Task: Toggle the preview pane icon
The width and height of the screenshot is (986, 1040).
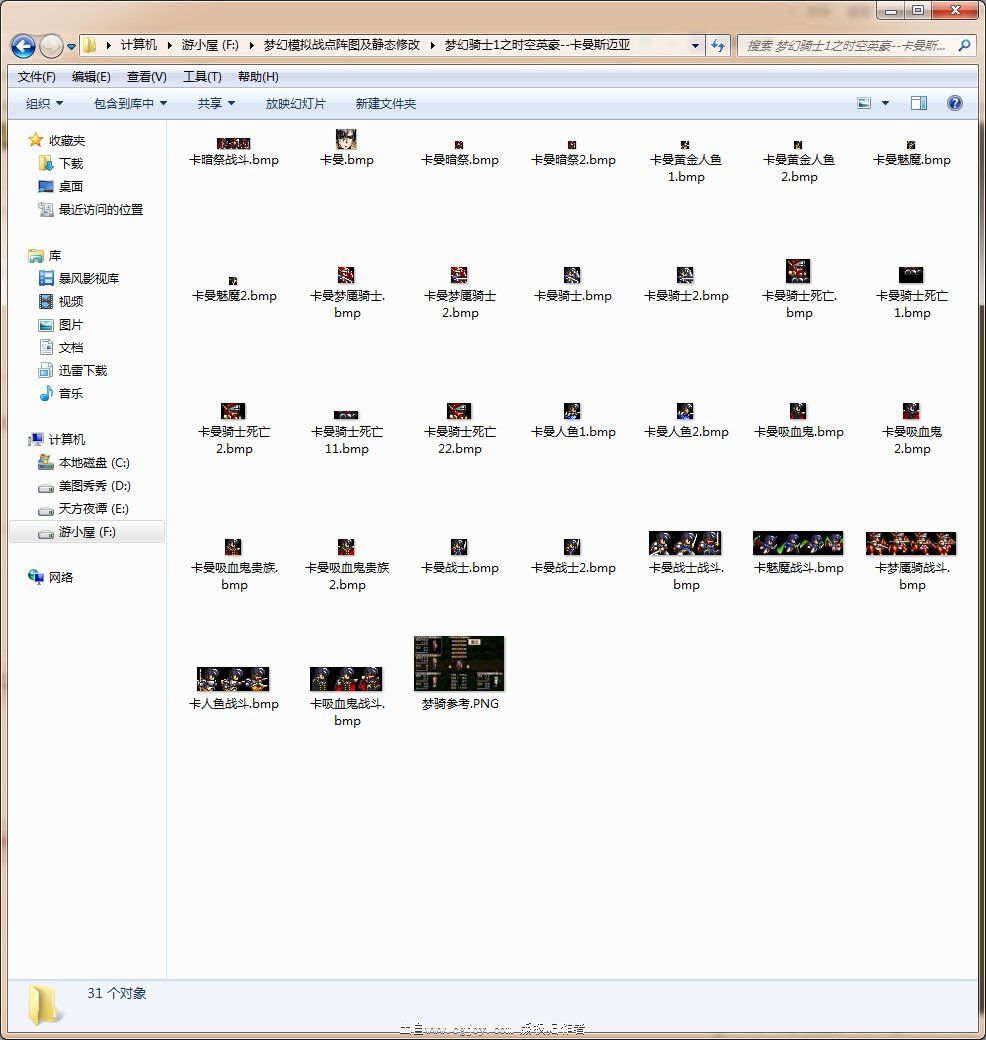Action: 918,103
